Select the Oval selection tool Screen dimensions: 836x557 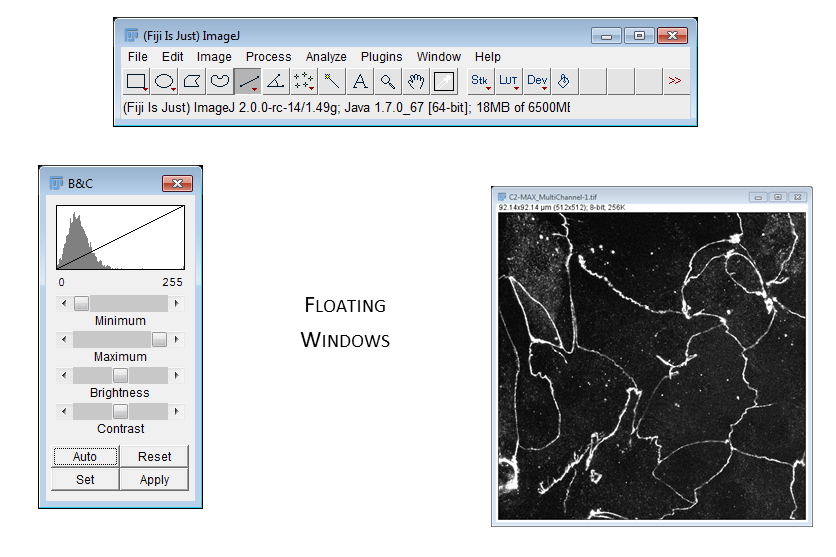click(x=165, y=81)
